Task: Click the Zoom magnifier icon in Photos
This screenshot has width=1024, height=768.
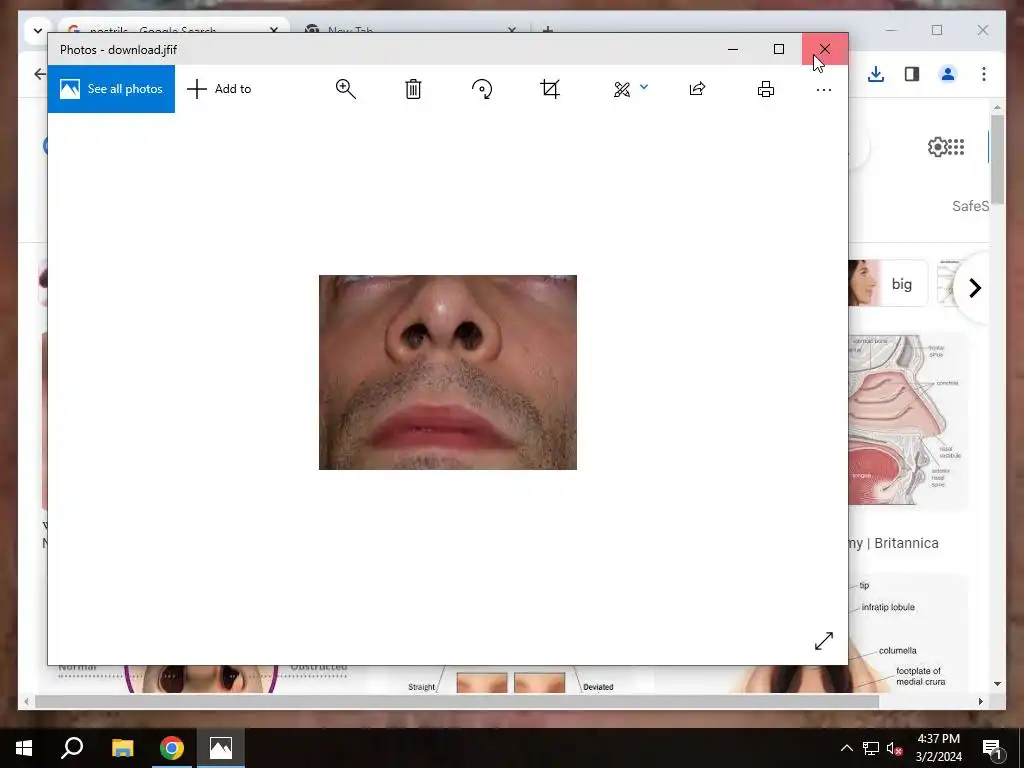Action: tap(345, 89)
